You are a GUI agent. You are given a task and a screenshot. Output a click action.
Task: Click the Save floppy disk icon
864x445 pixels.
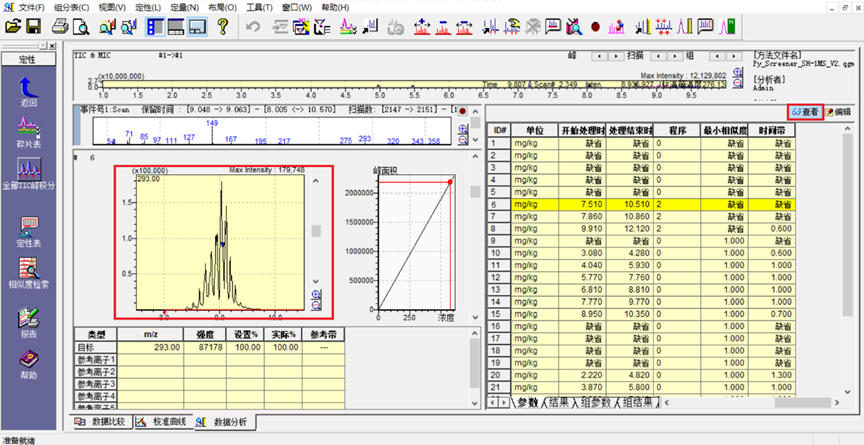click(34, 27)
